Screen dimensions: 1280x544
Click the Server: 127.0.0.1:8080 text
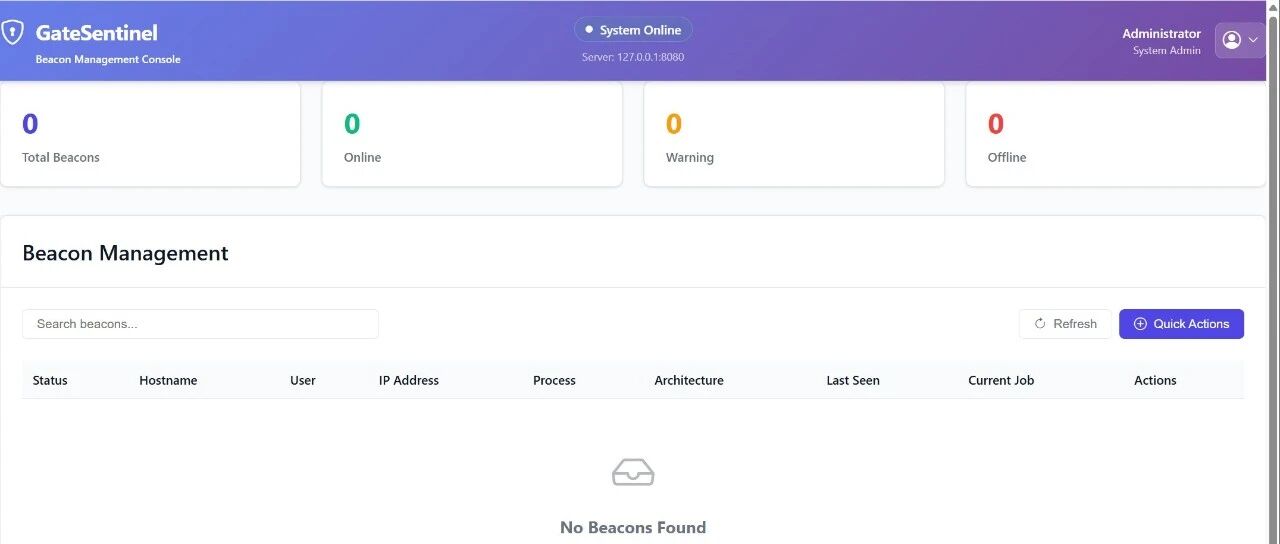pyautogui.click(x=633, y=57)
